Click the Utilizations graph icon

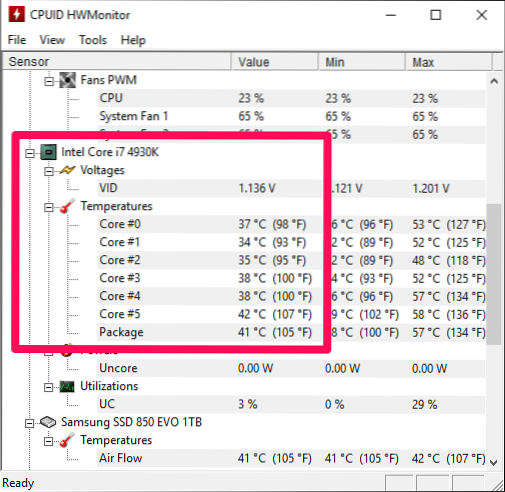coord(68,386)
